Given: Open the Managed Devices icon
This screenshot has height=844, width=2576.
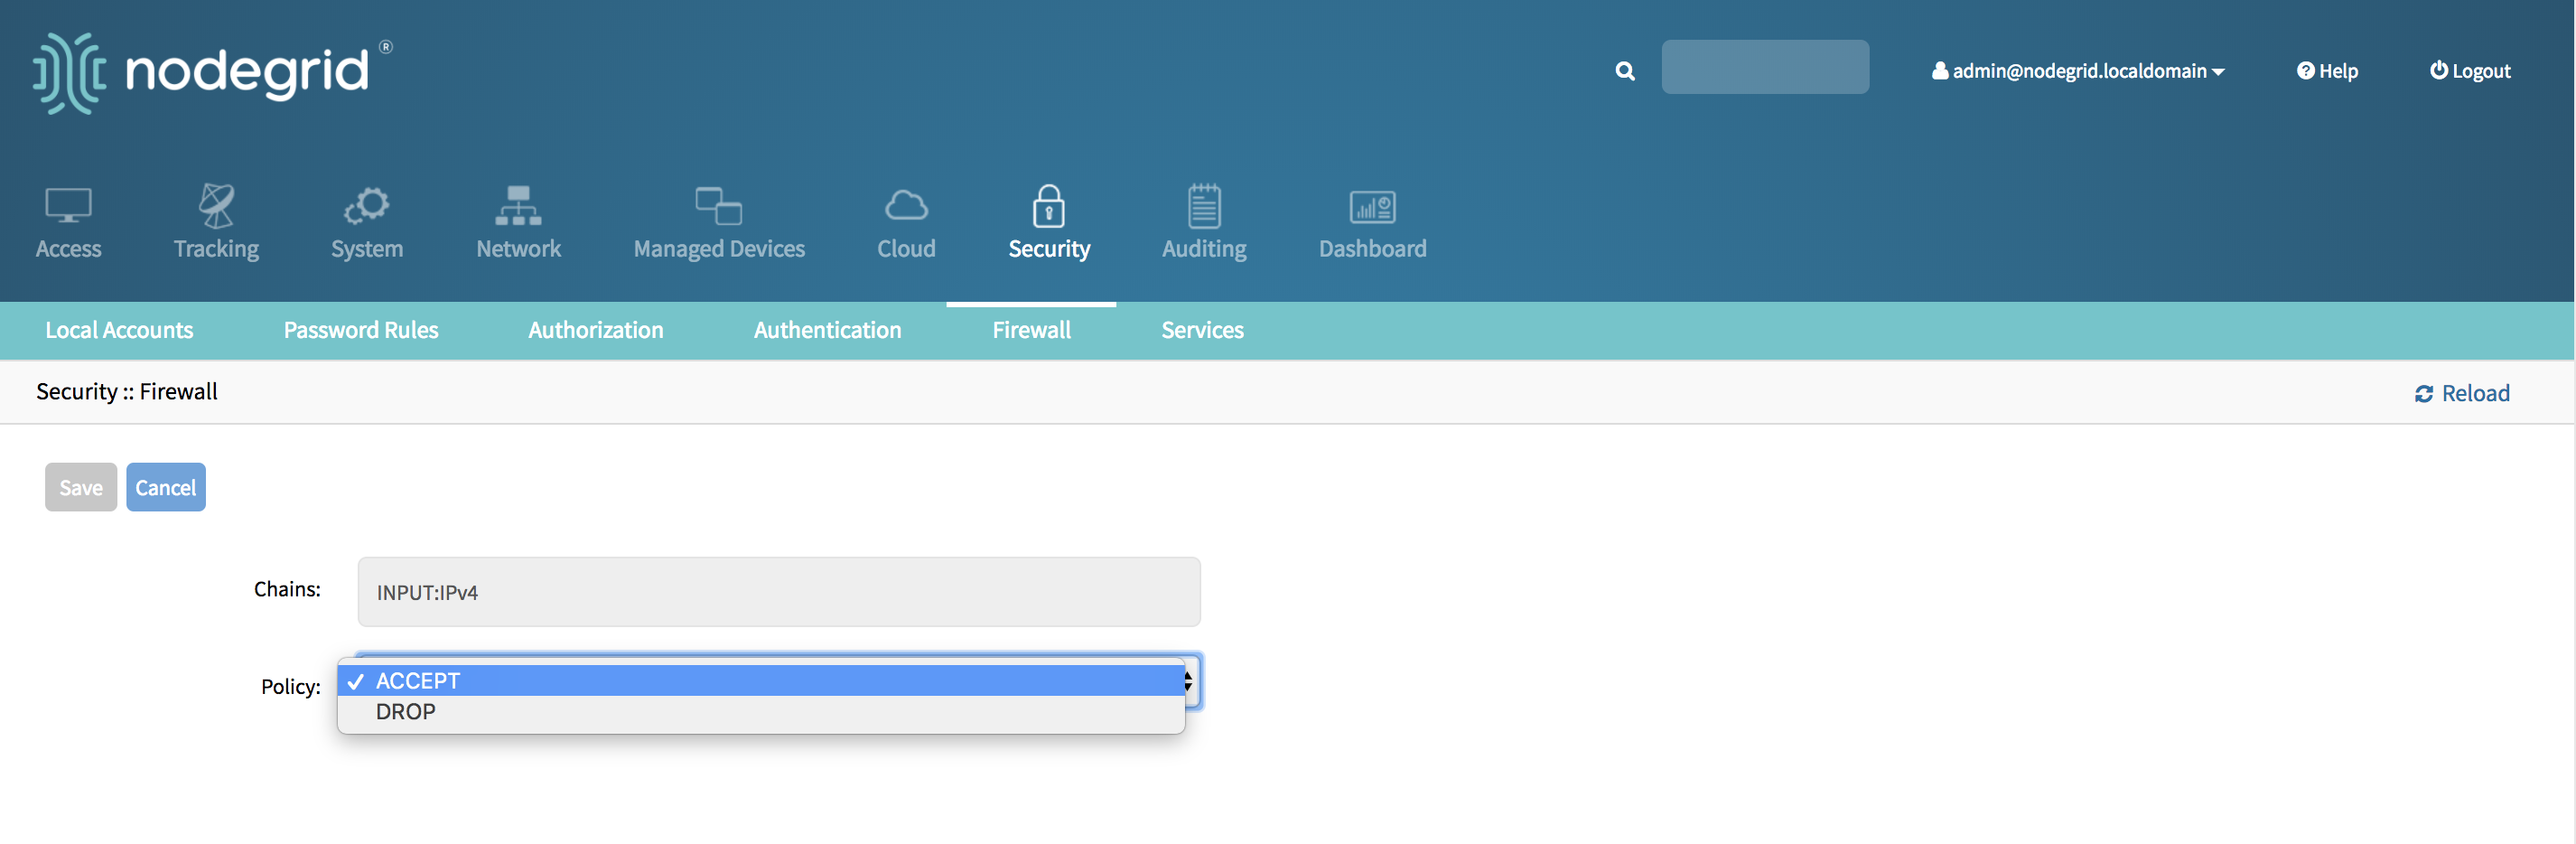Looking at the screenshot, I should pyautogui.click(x=719, y=206).
